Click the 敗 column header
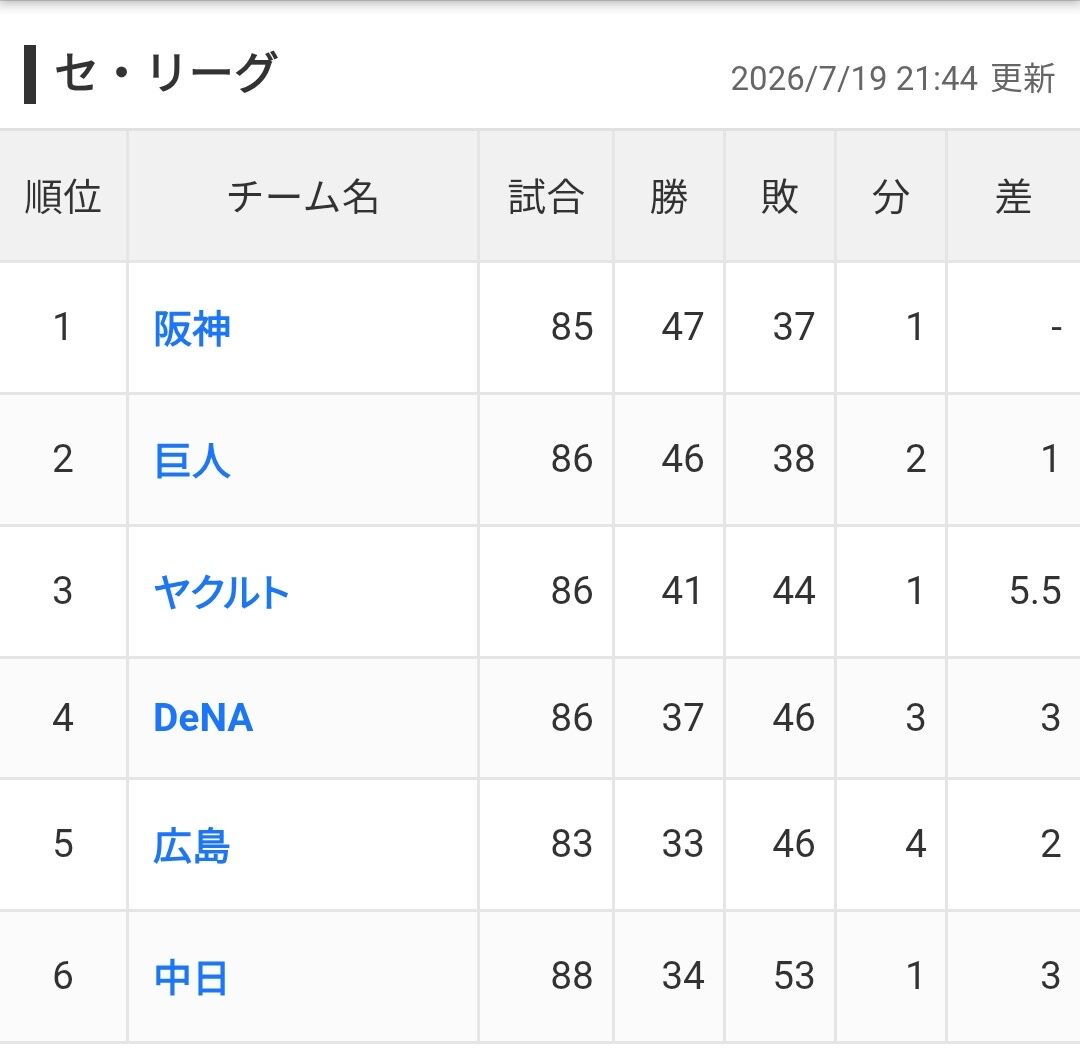 (x=780, y=196)
